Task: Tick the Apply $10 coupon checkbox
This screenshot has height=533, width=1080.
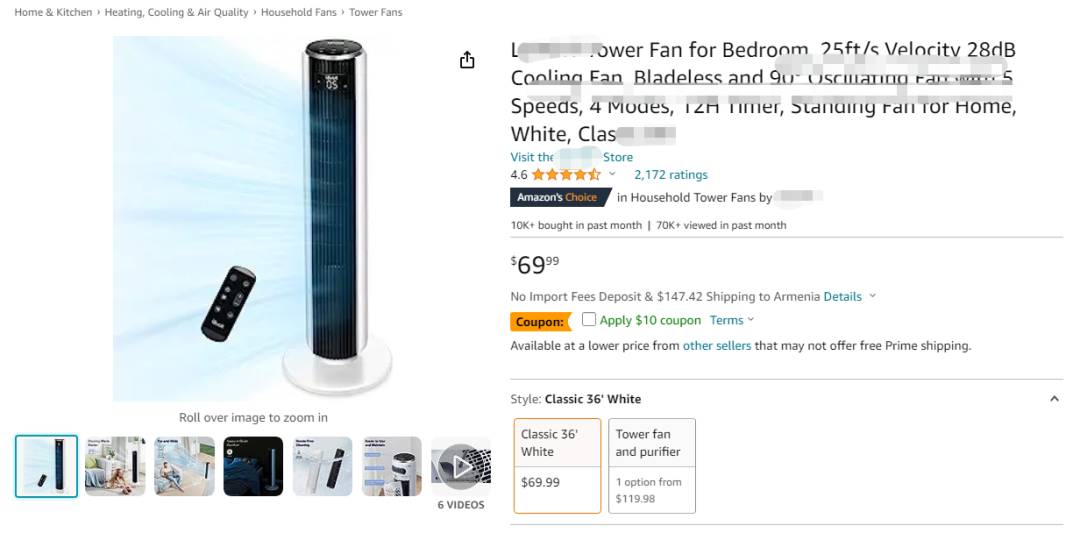Action: (589, 320)
